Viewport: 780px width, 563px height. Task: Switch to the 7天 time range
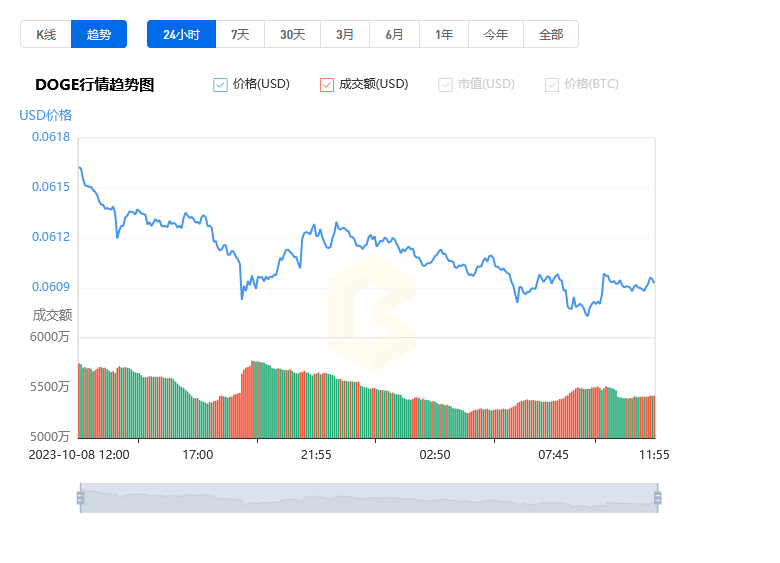click(x=240, y=34)
